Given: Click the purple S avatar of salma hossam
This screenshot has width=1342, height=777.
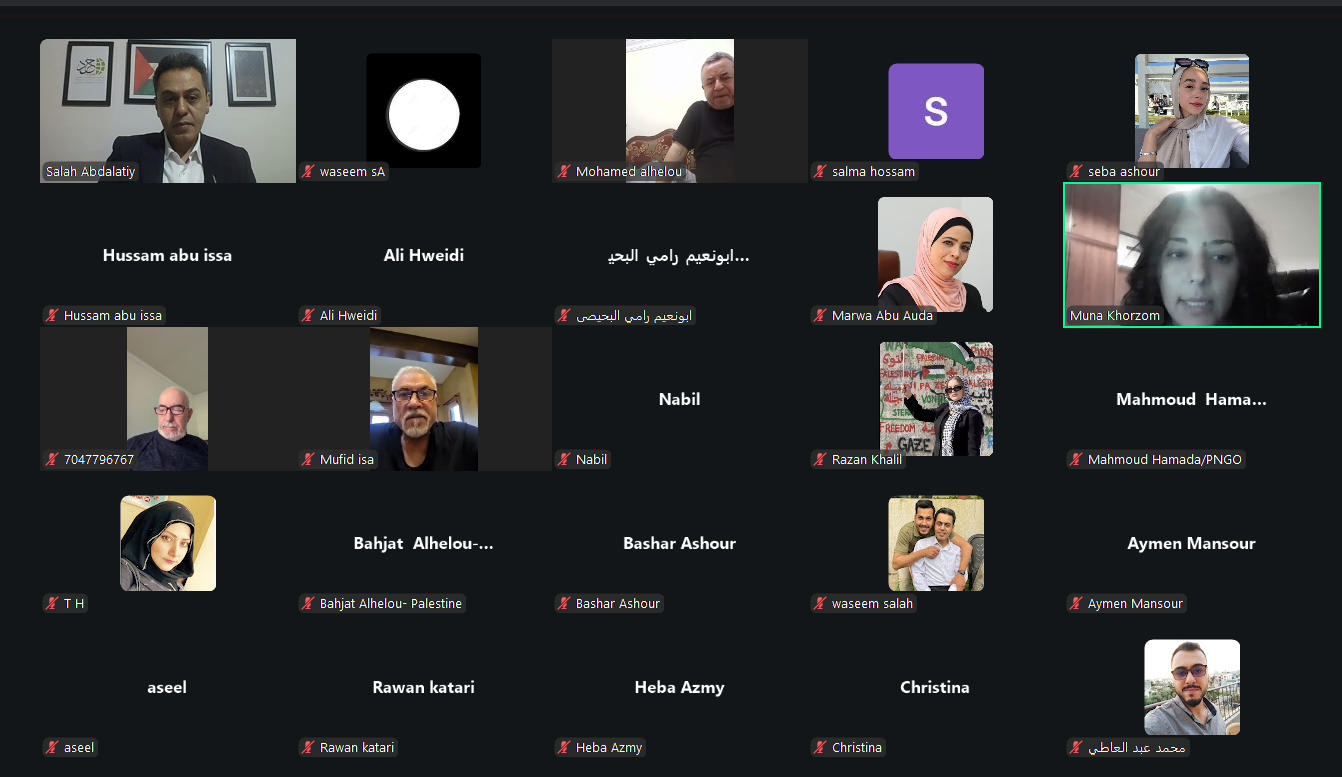Looking at the screenshot, I should point(936,111).
